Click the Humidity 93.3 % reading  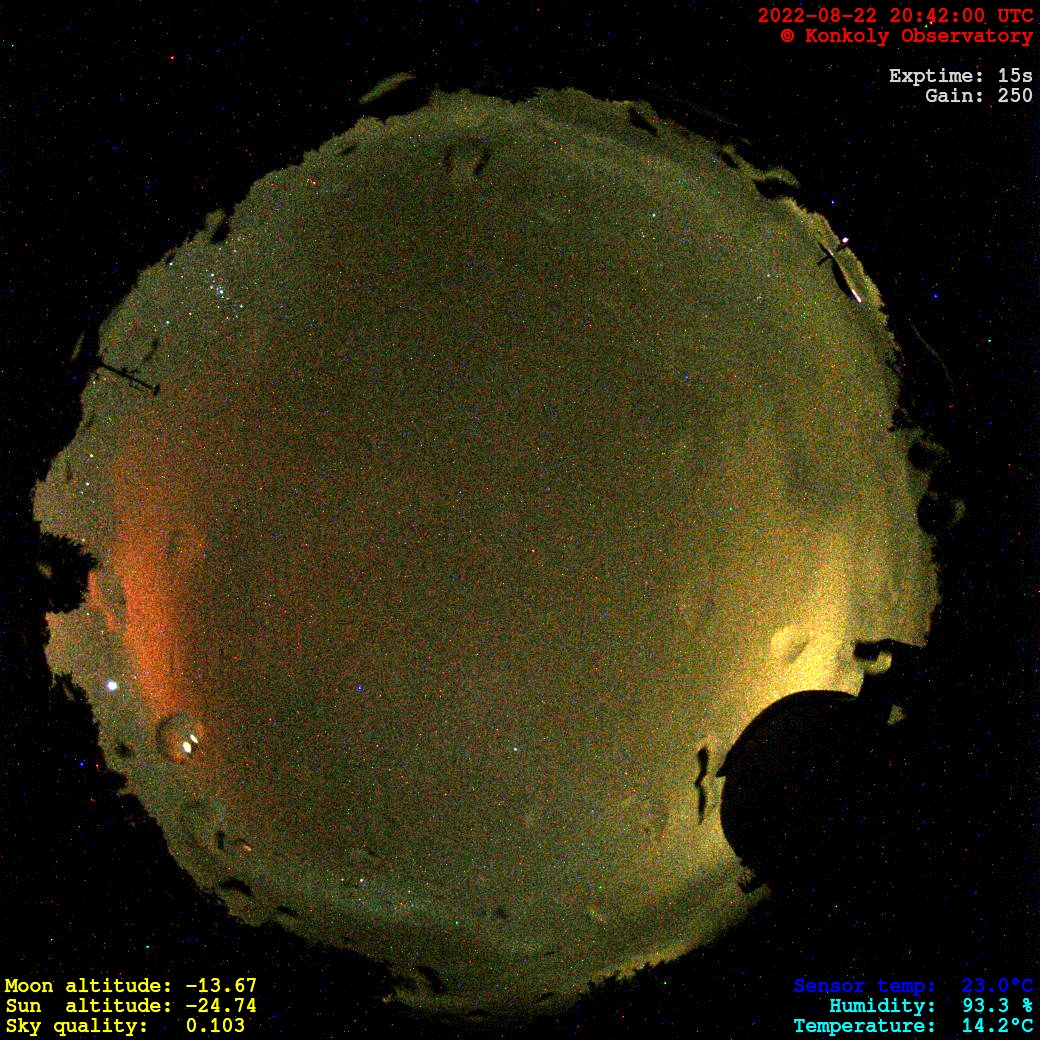click(930, 1006)
